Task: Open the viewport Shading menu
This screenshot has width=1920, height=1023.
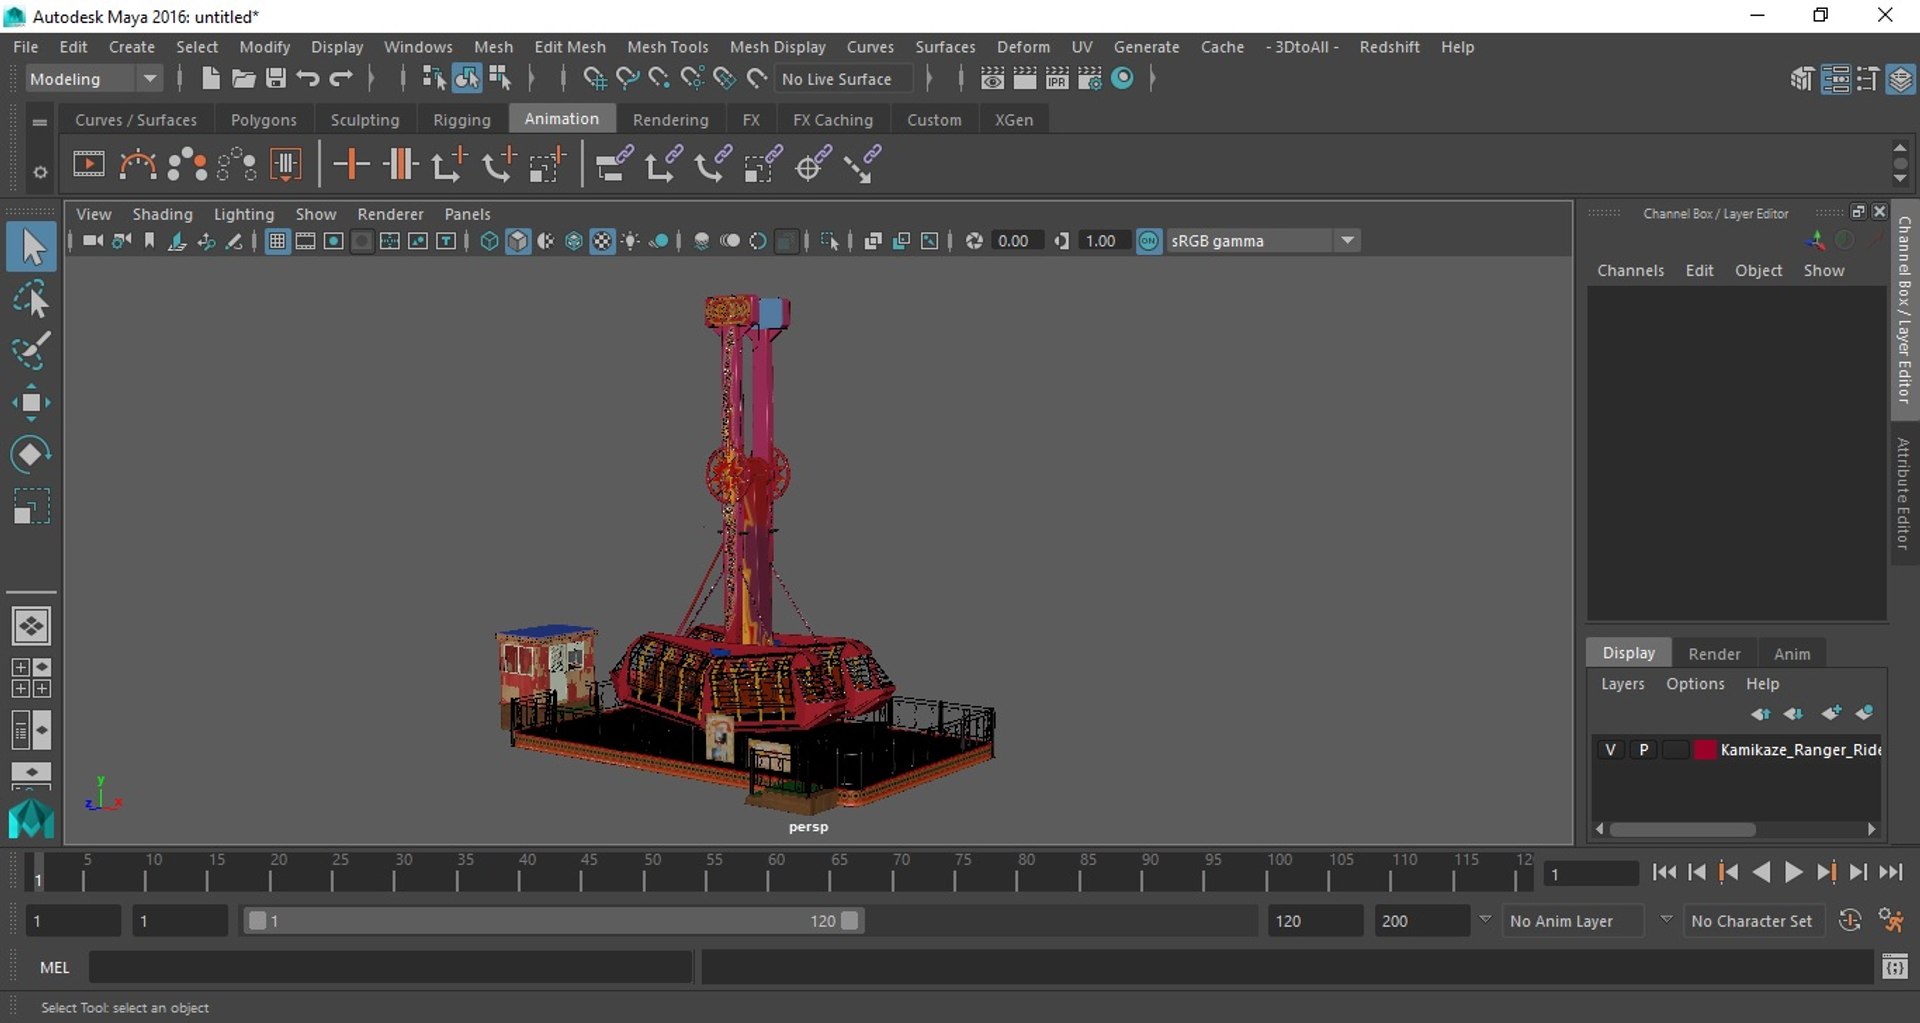Action: (162, 214)
